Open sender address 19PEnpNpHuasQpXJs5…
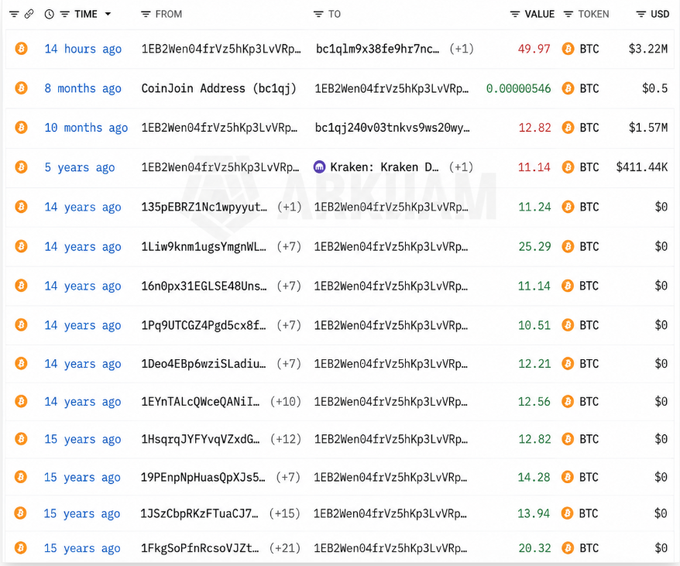 coord(203,478)
